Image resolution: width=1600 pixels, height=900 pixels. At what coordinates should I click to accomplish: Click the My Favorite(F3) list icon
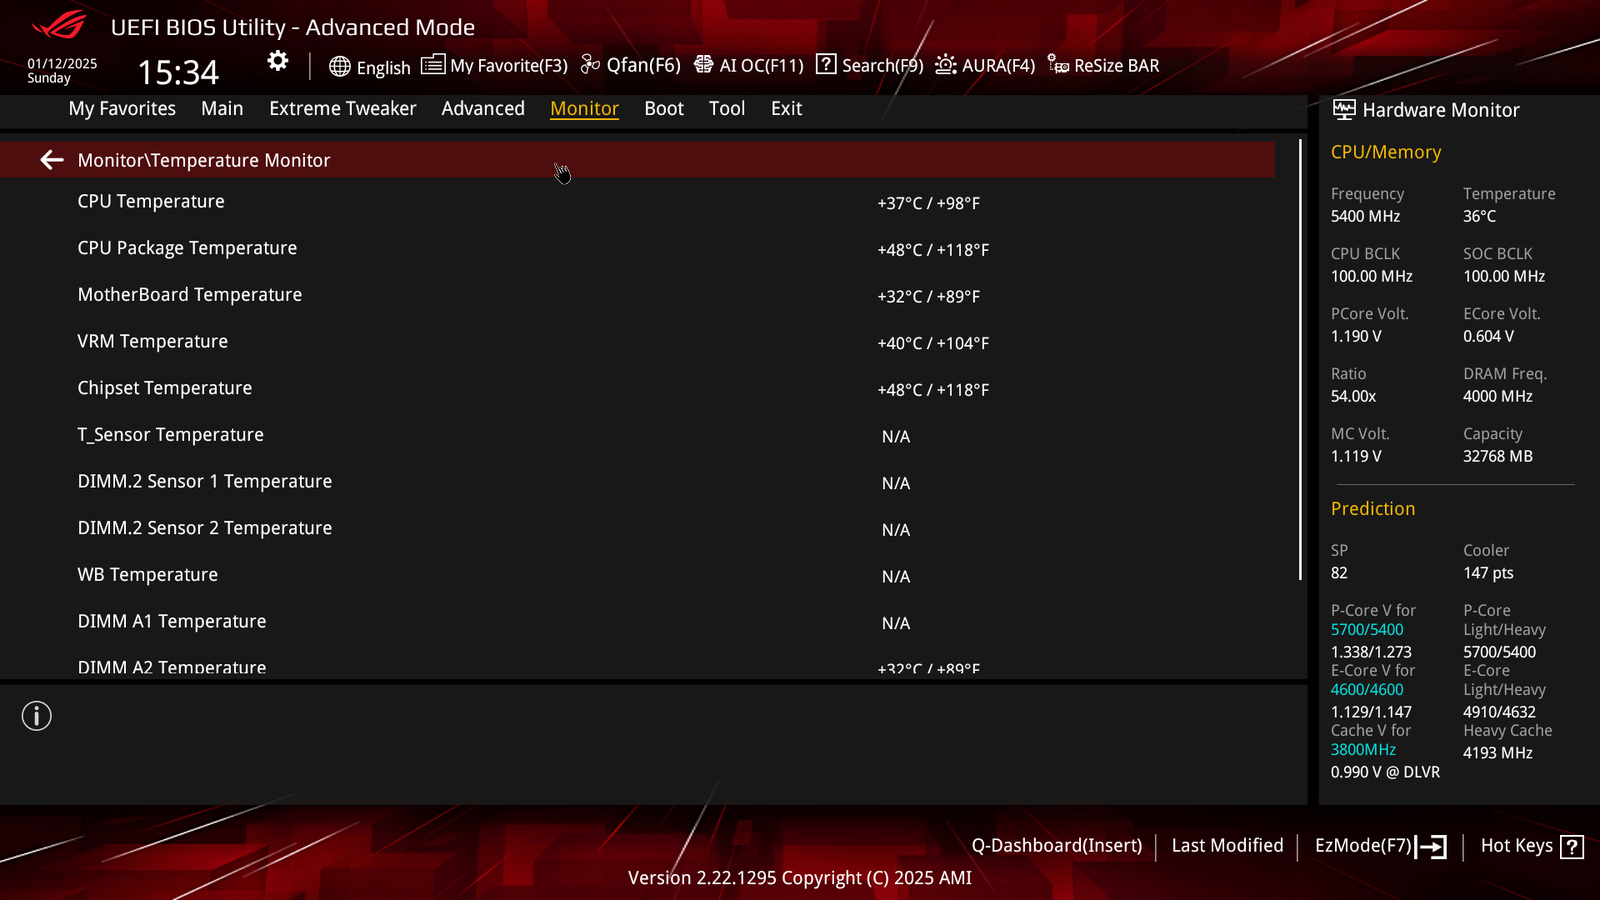point(433,65)
